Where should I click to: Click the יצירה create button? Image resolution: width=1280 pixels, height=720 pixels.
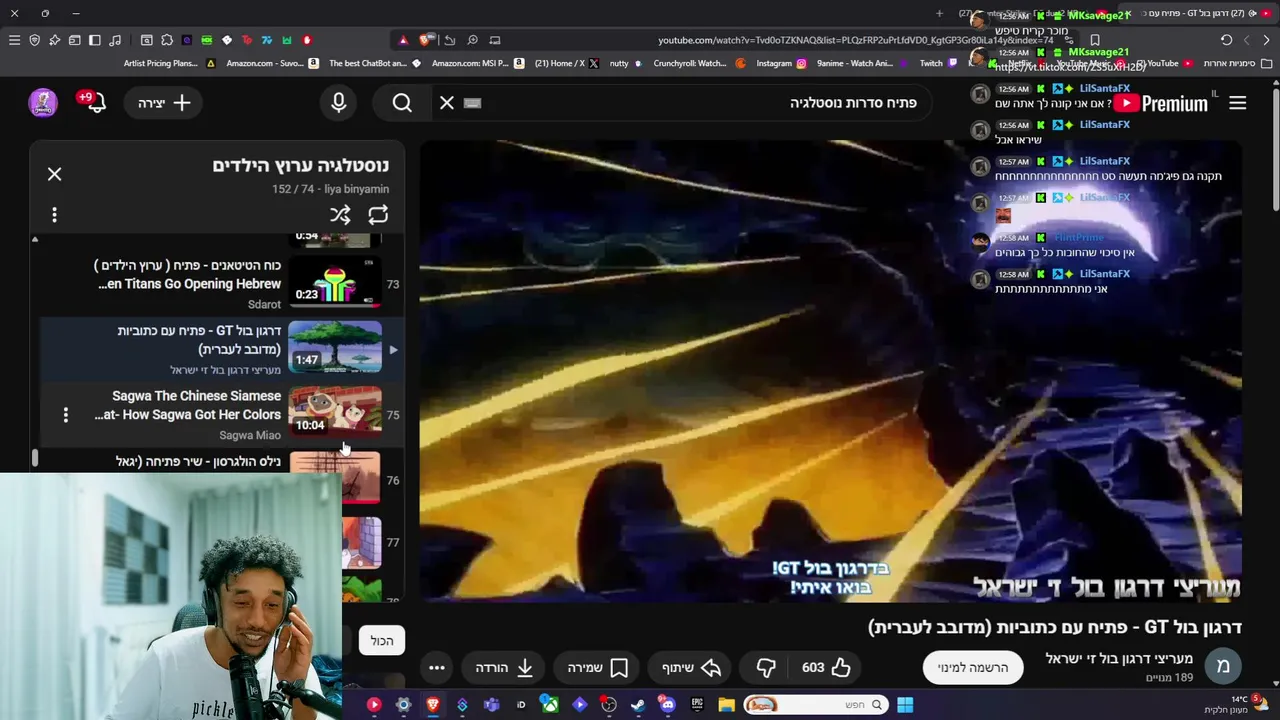point(164,103)
